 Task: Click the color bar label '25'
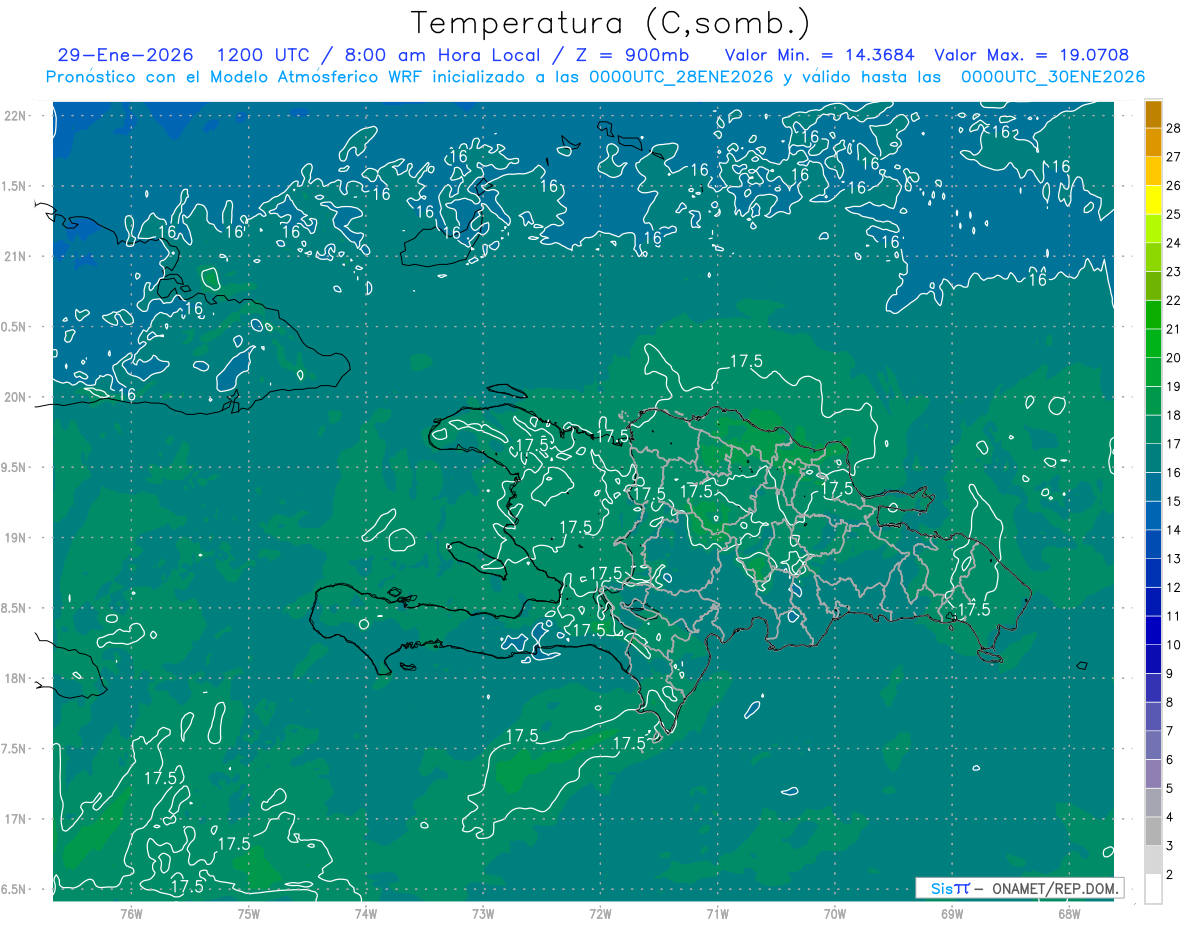(x=1174, y=214)
